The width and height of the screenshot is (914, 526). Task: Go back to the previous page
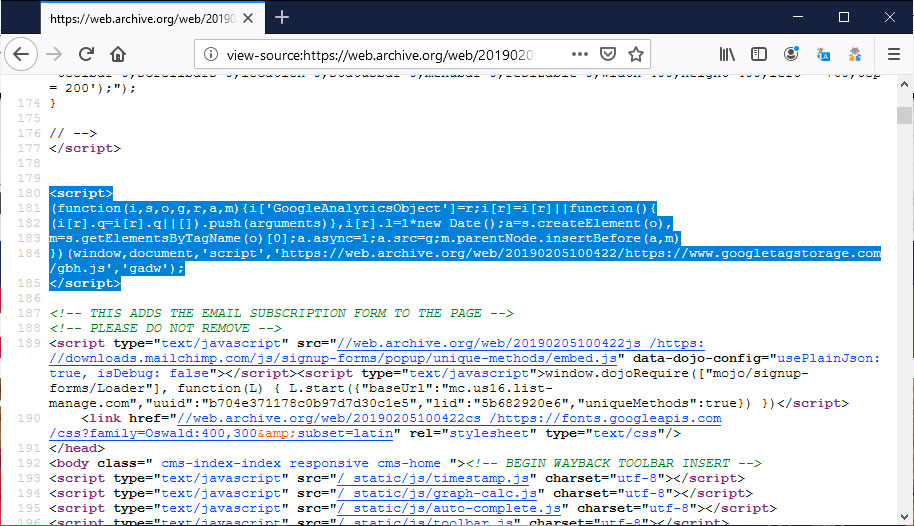point(21,54)
